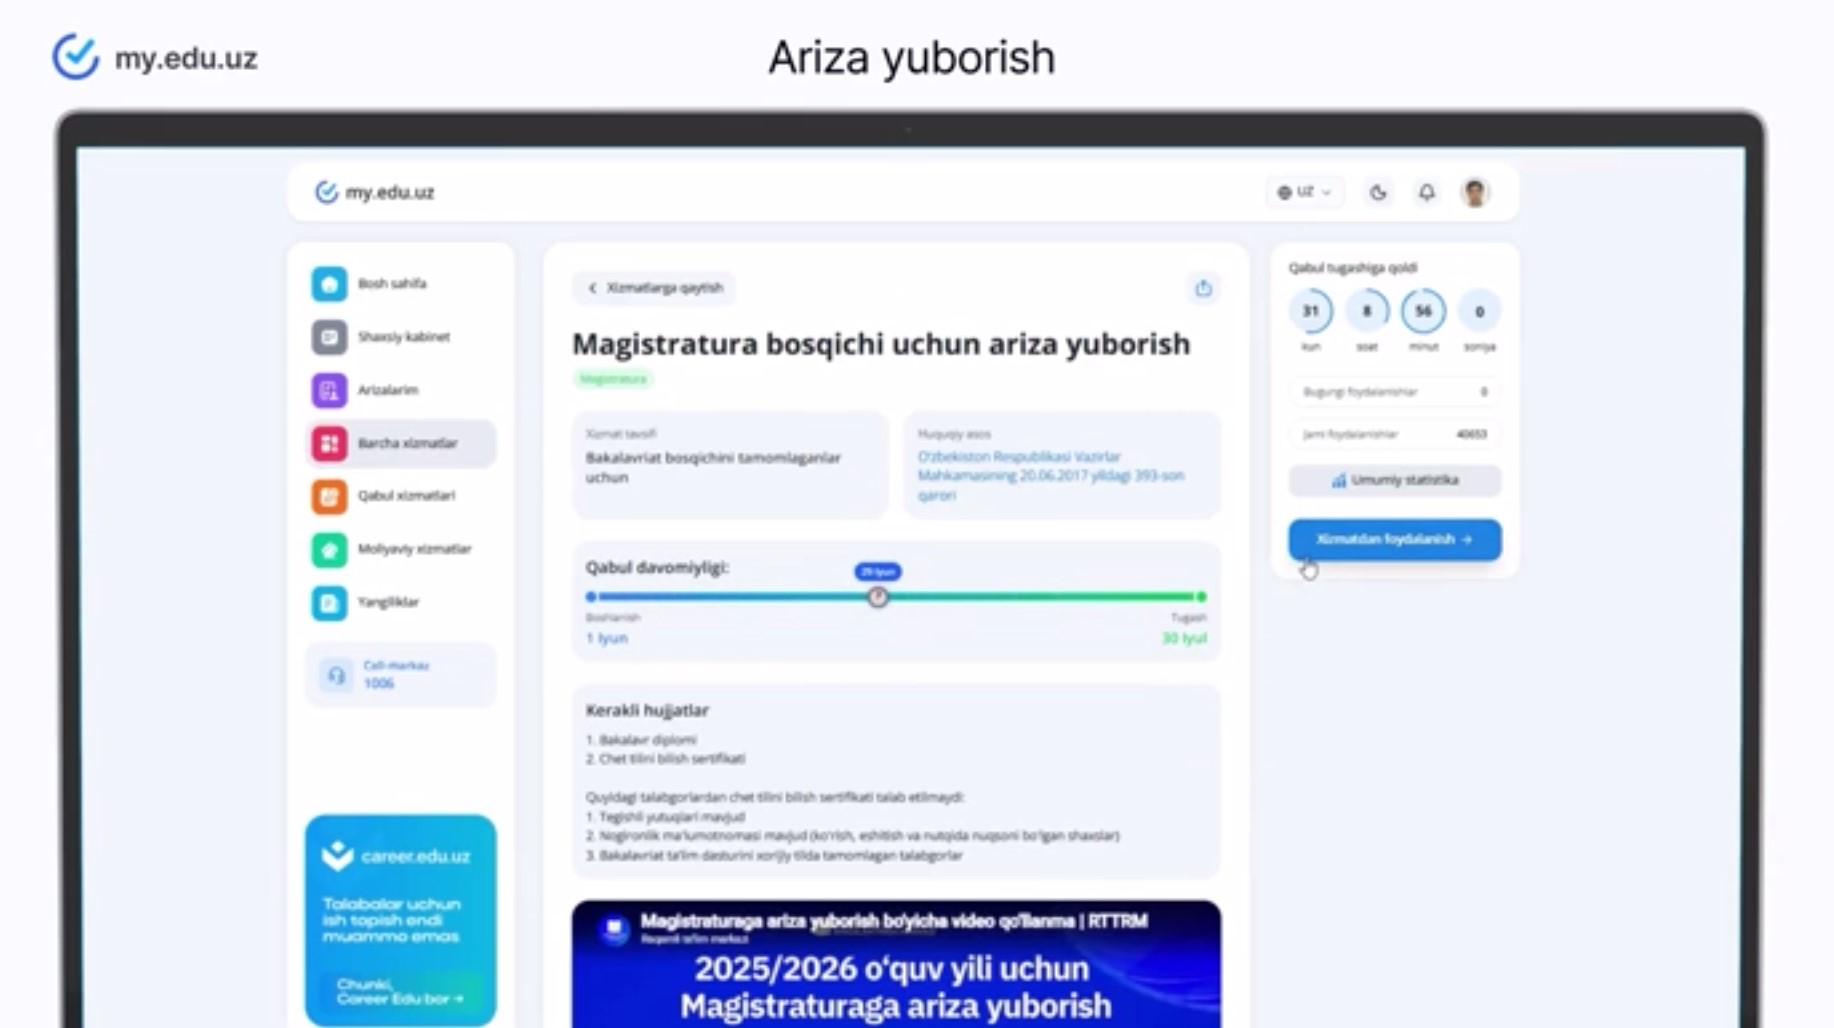Open Umumiy statistika button

1395,481
